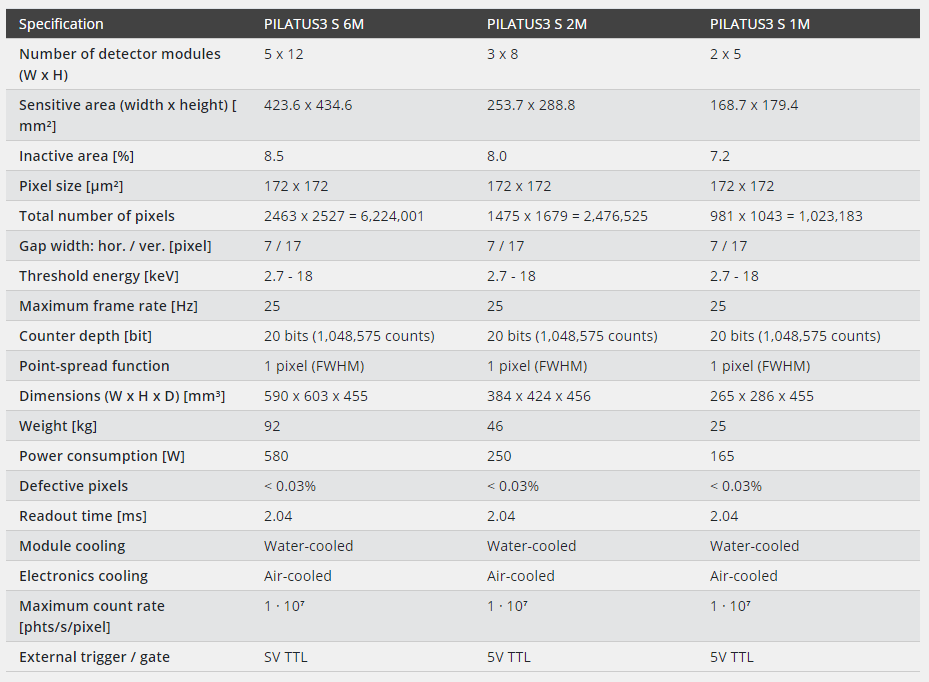Click the Electronics cooling row label

[84, 576]
